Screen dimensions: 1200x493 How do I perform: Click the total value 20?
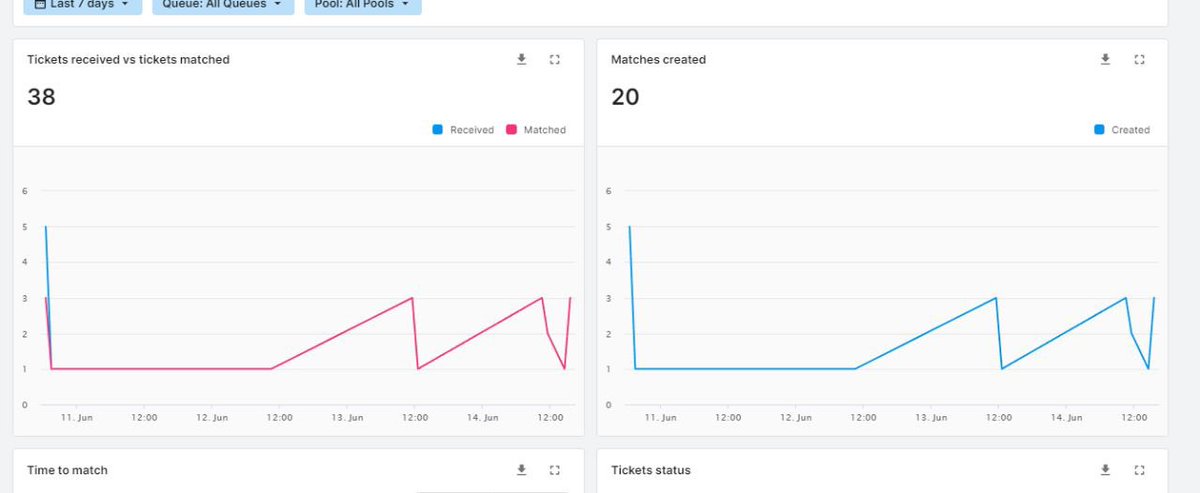pyautogui.click(x=625, y=97)
